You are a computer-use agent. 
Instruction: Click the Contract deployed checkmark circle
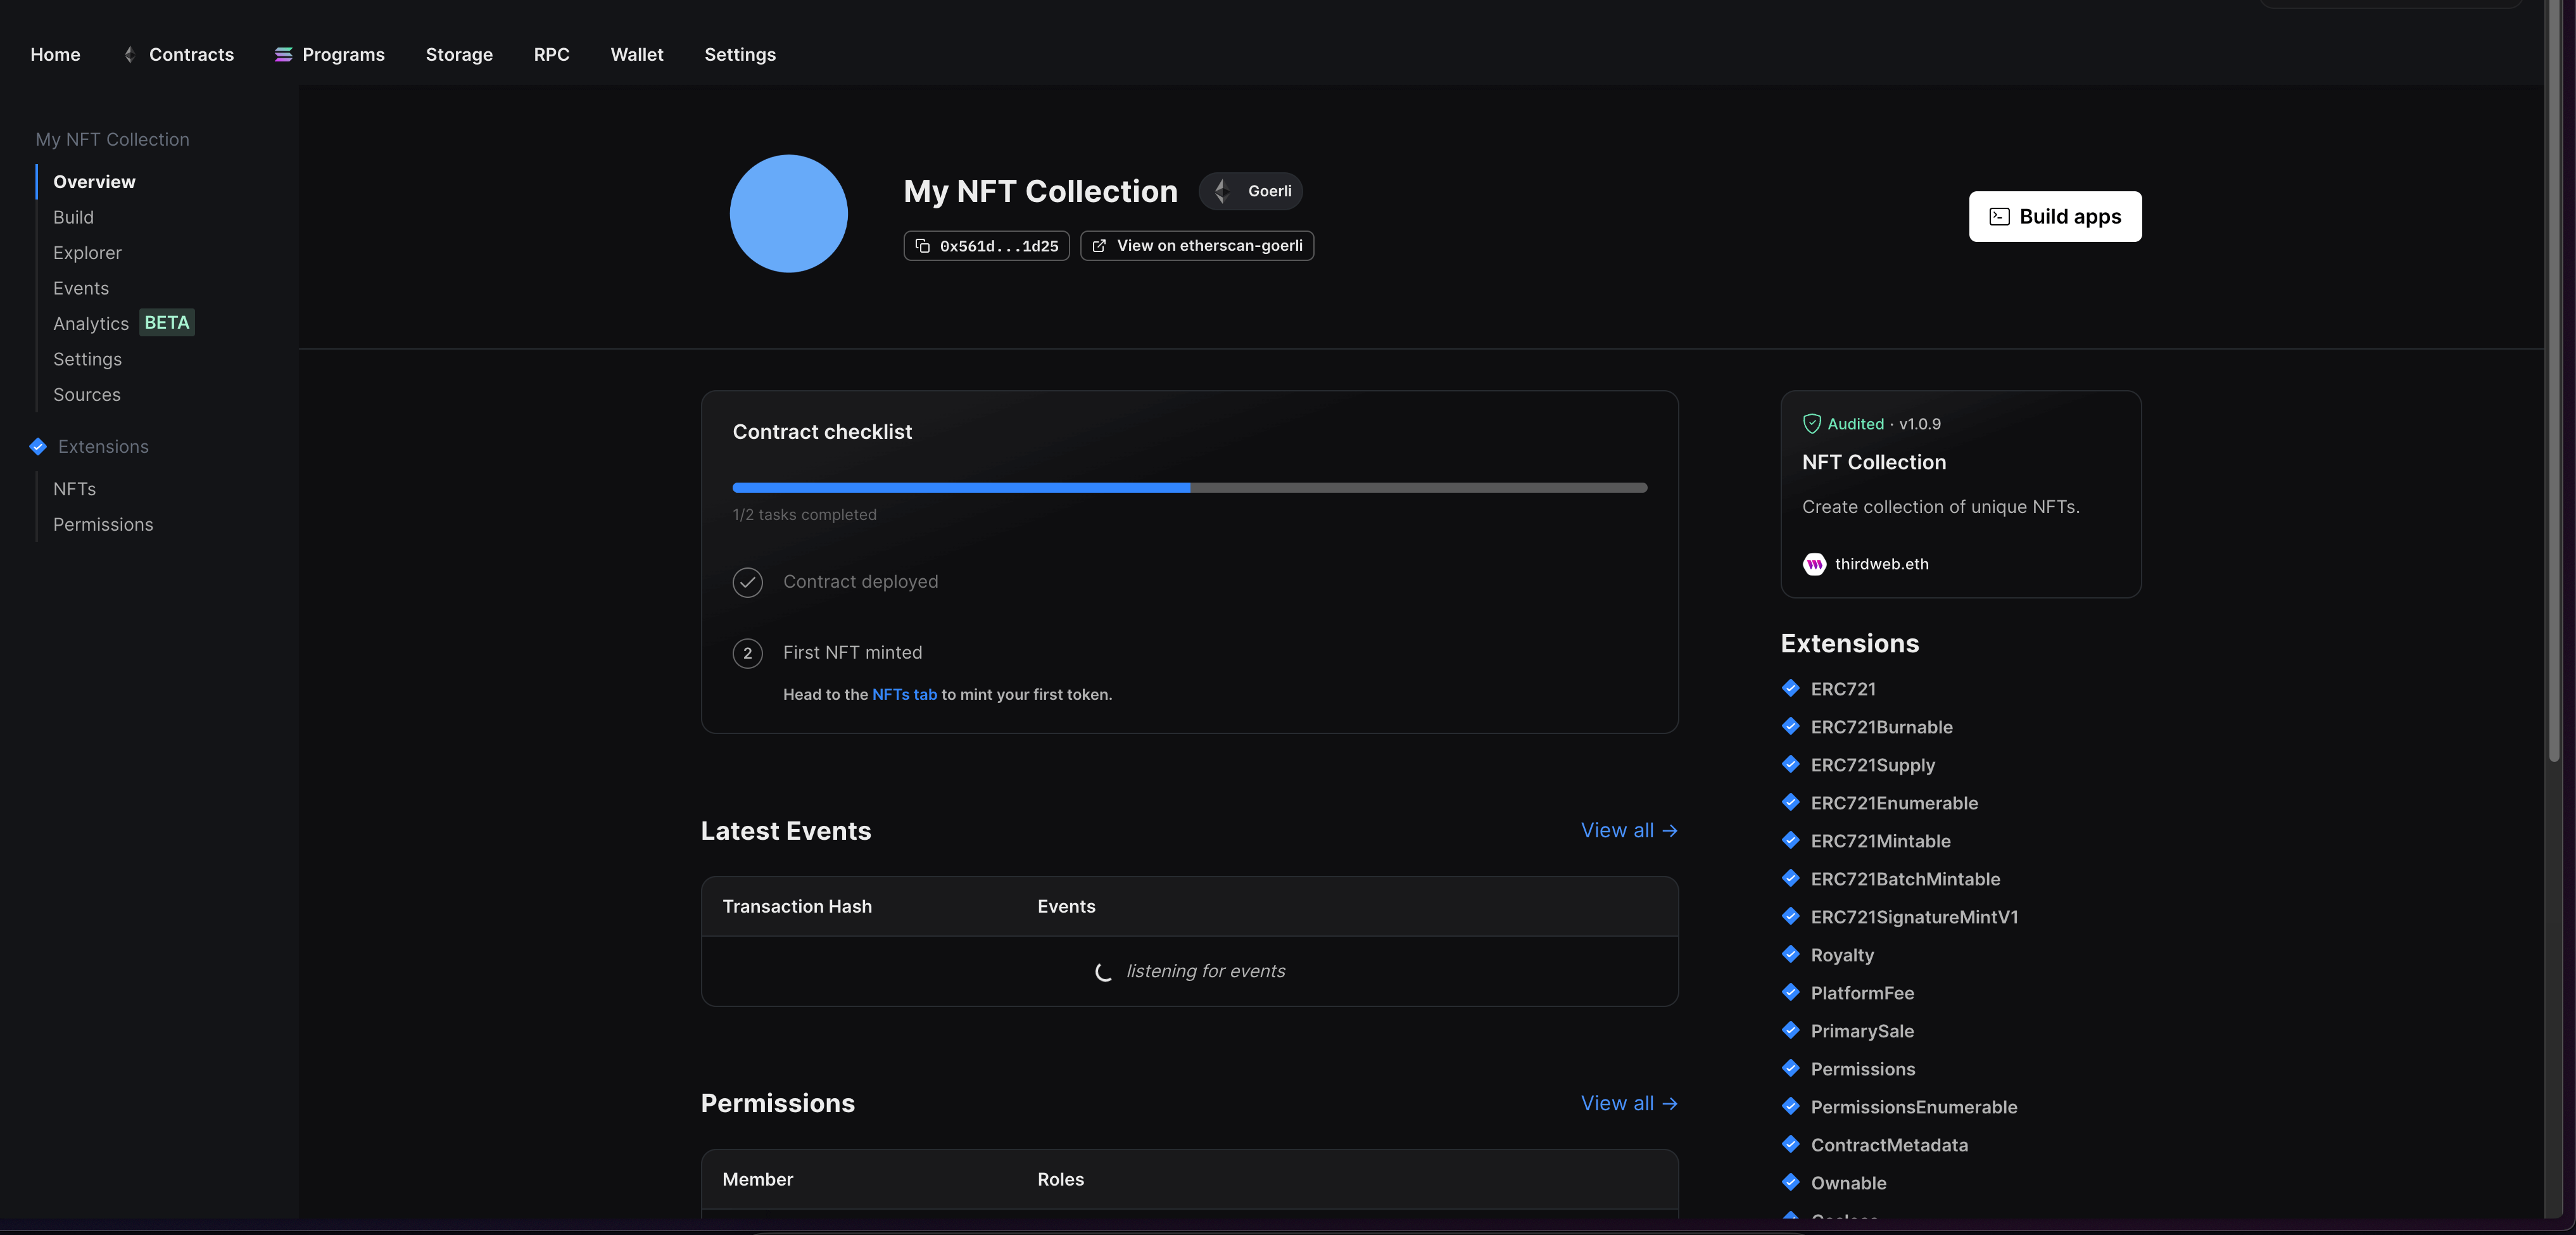747,582
